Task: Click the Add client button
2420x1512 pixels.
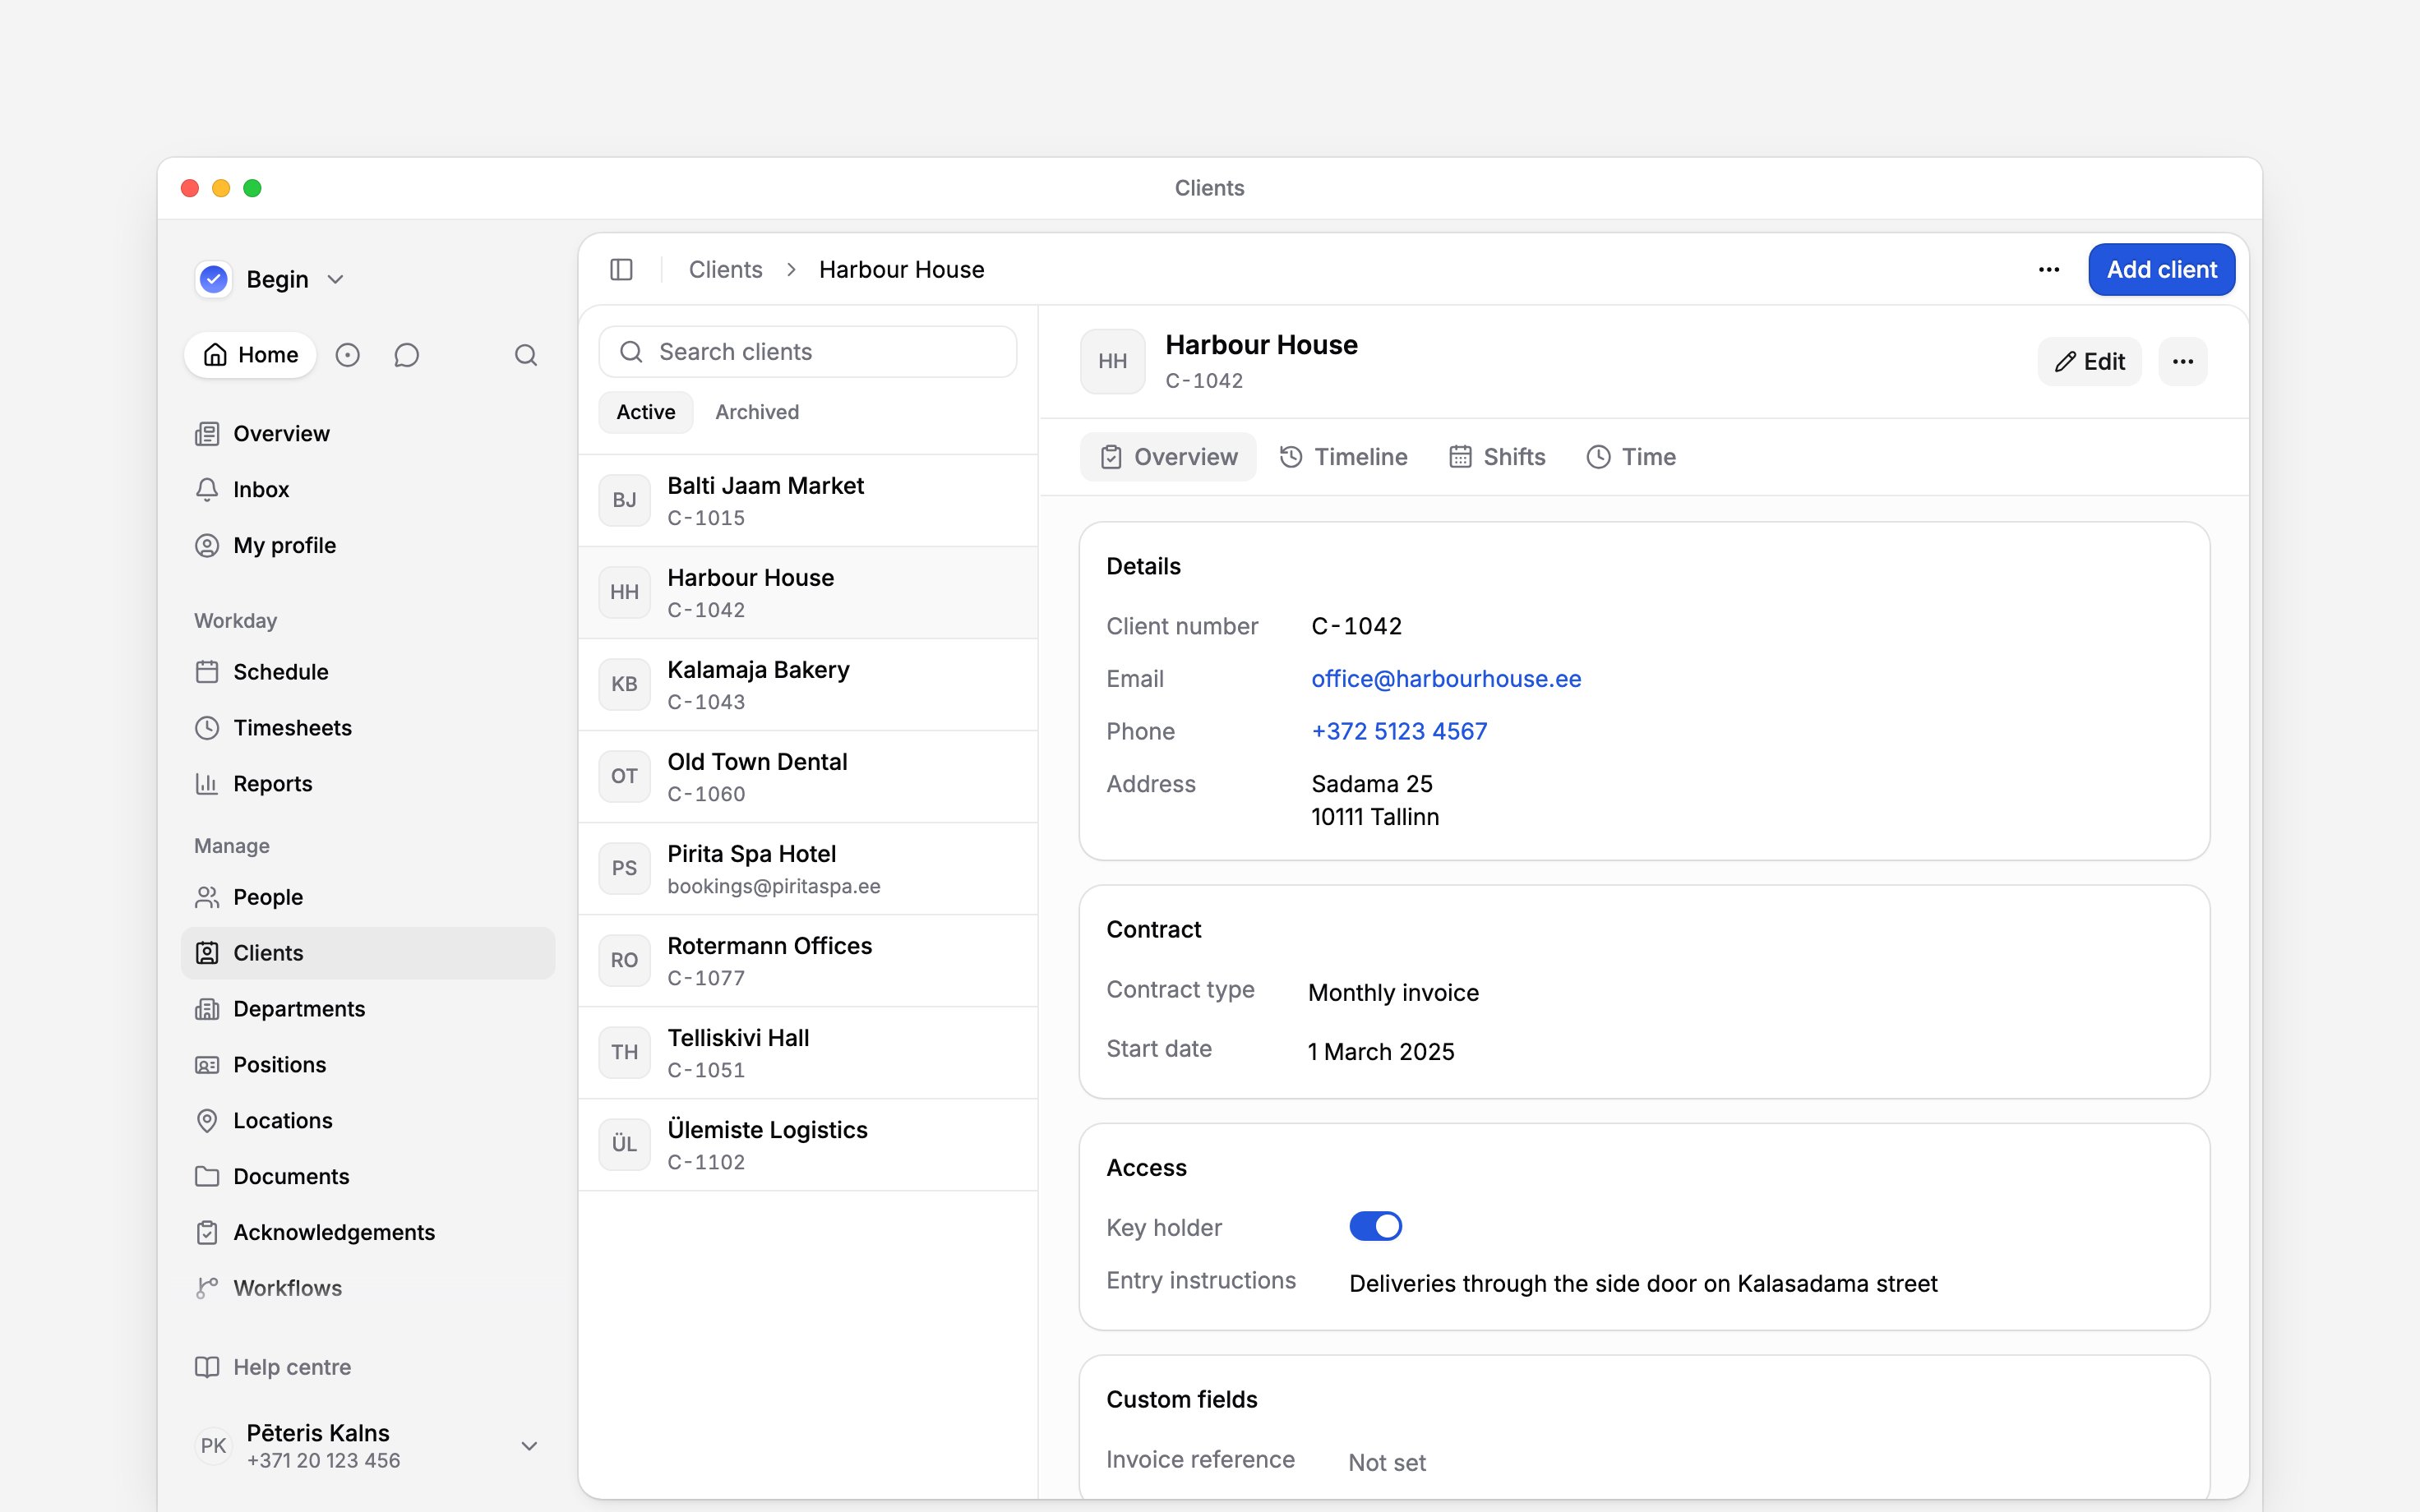Action: (2161, 270)
